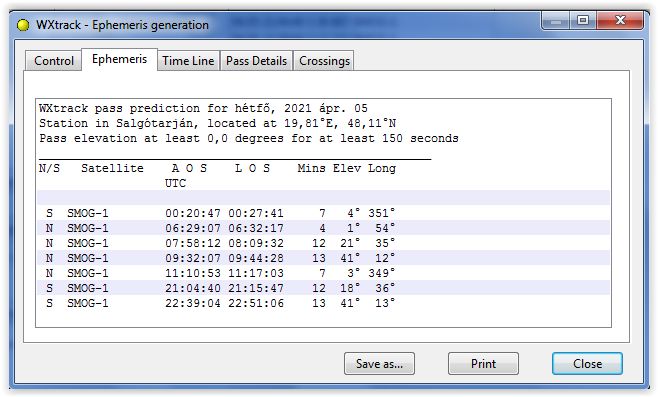
Task: Click the LOS time 09:44:28
Action: coord(256,258)
